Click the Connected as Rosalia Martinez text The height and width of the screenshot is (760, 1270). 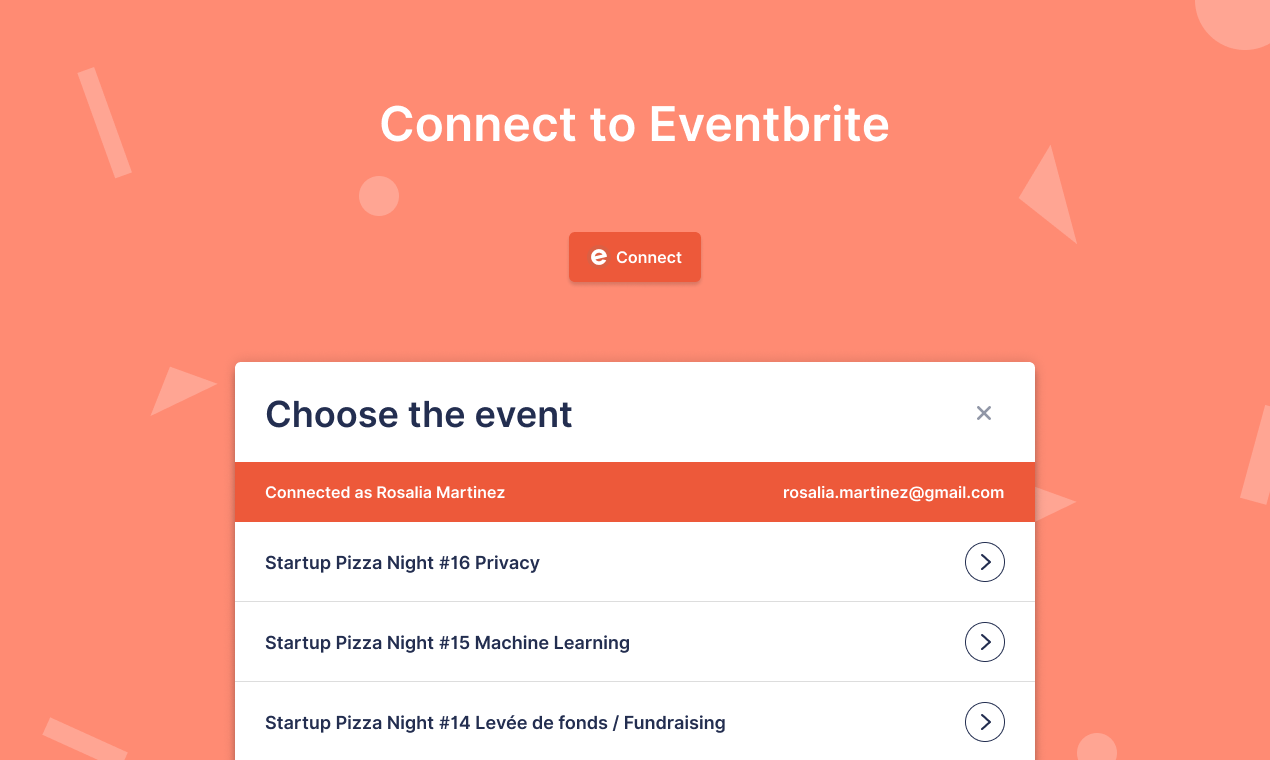[385, 492]
